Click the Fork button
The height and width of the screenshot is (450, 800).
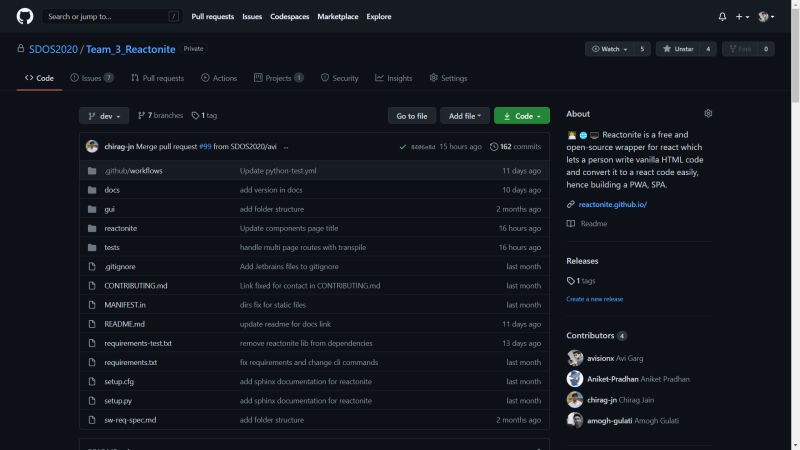[x=740, y=49]
